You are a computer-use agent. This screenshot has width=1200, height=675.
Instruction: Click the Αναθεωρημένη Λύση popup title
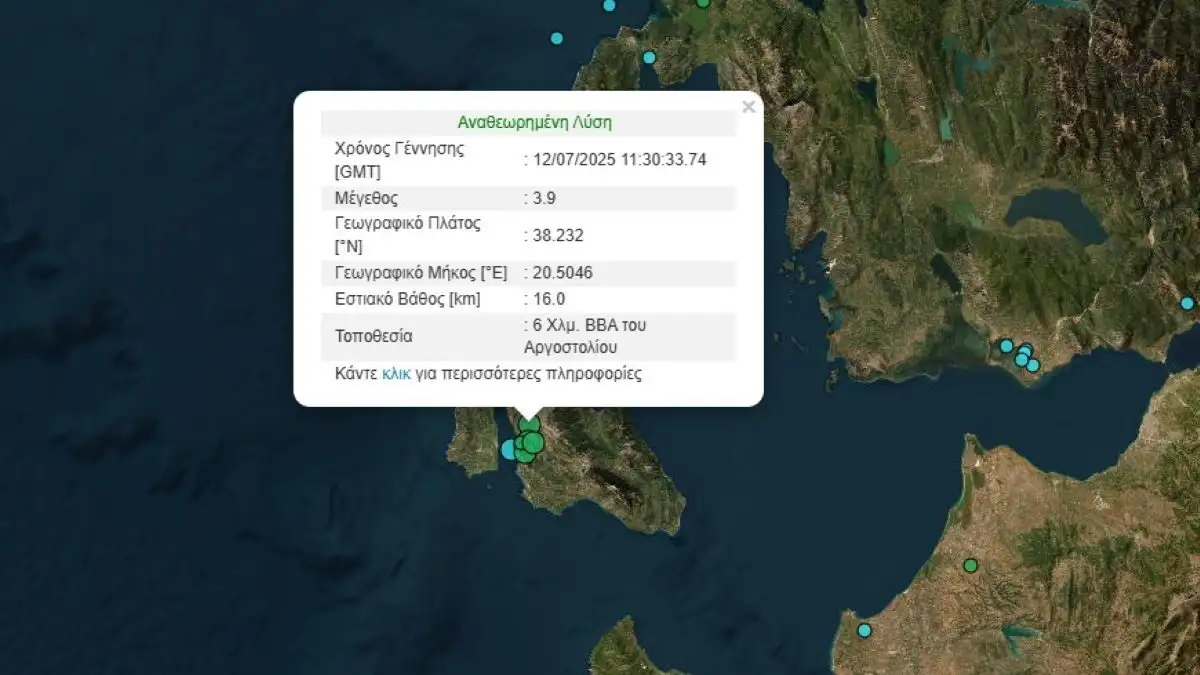pos(536,122)
